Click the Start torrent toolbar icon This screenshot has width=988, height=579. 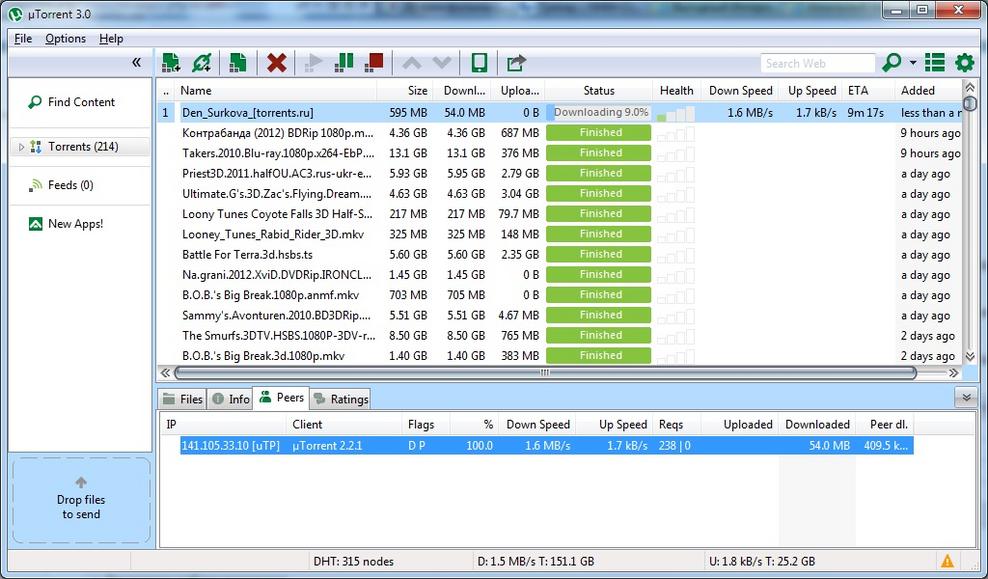[313, 62]
